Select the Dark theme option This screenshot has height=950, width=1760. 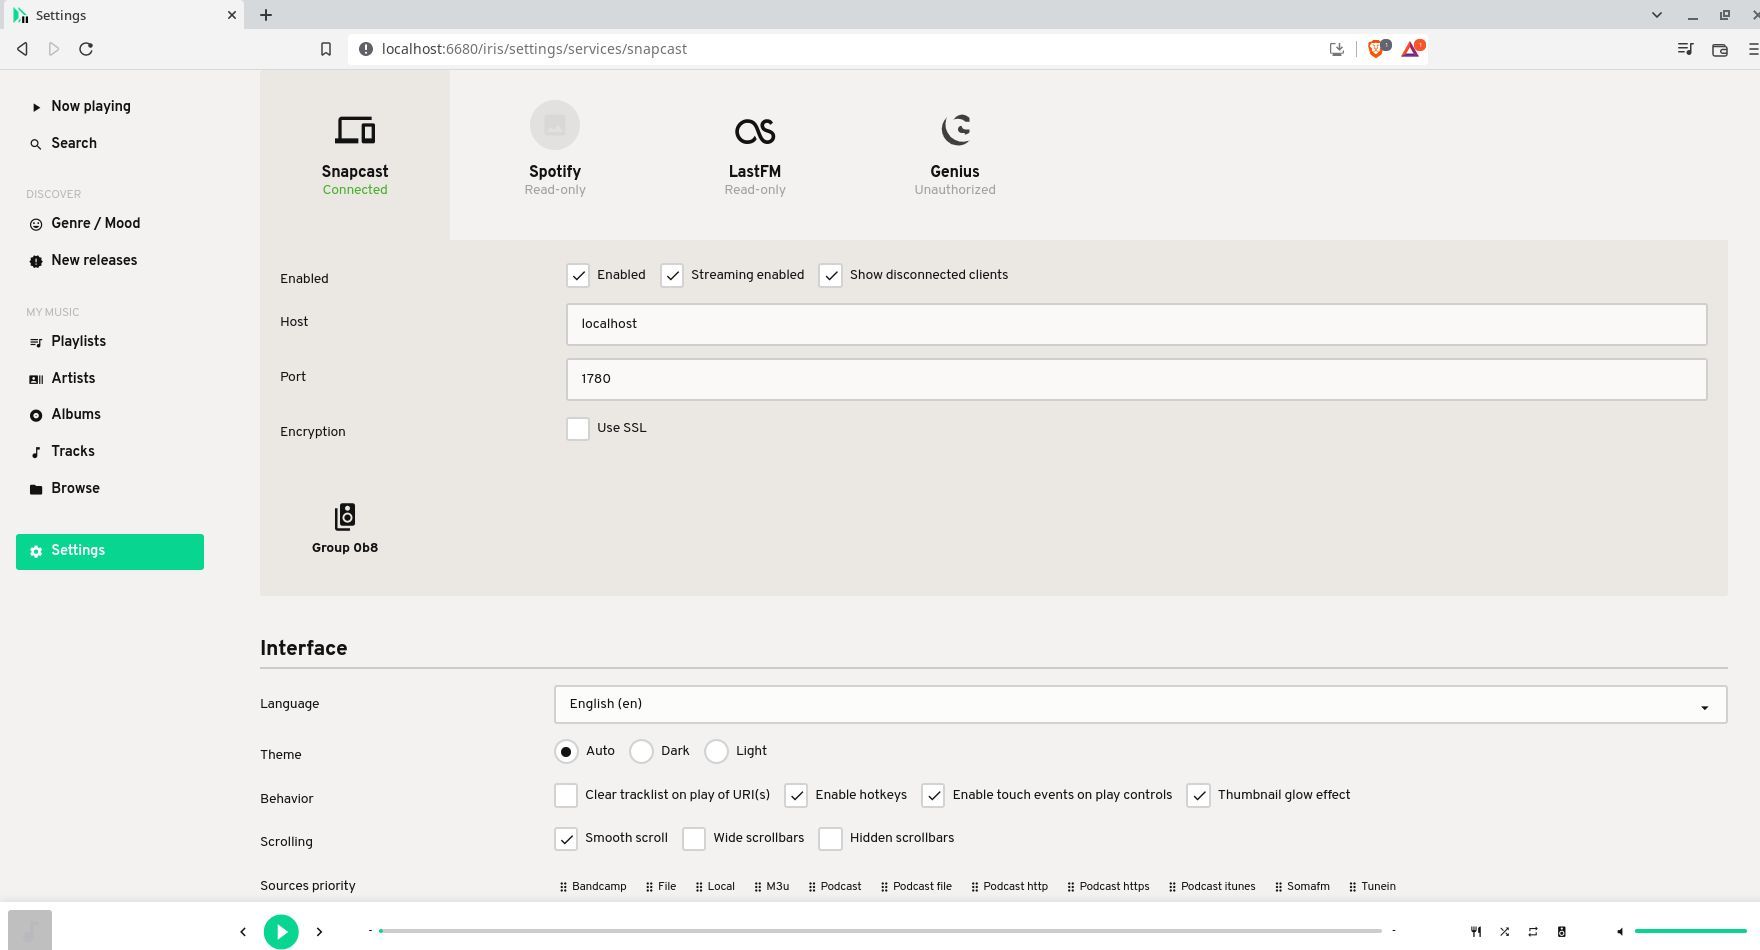[641, 751]
